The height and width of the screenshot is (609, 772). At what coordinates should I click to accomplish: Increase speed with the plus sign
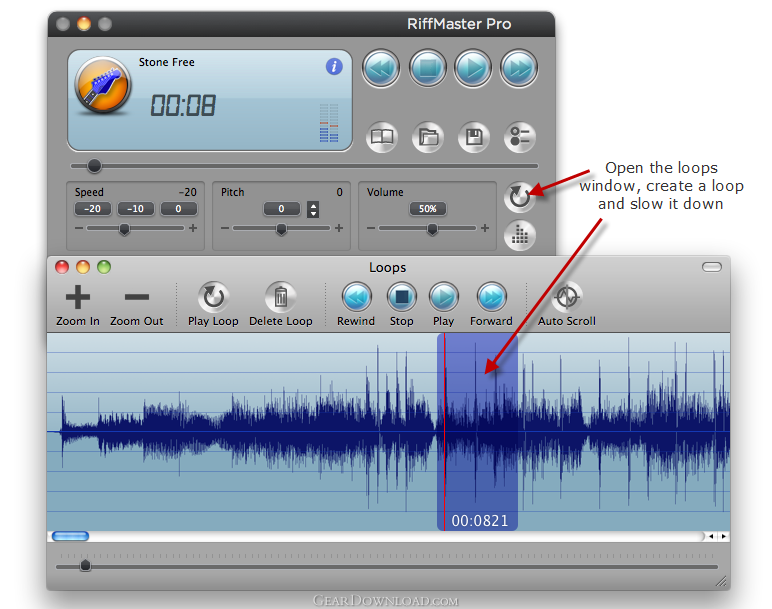tap(193, 228)
